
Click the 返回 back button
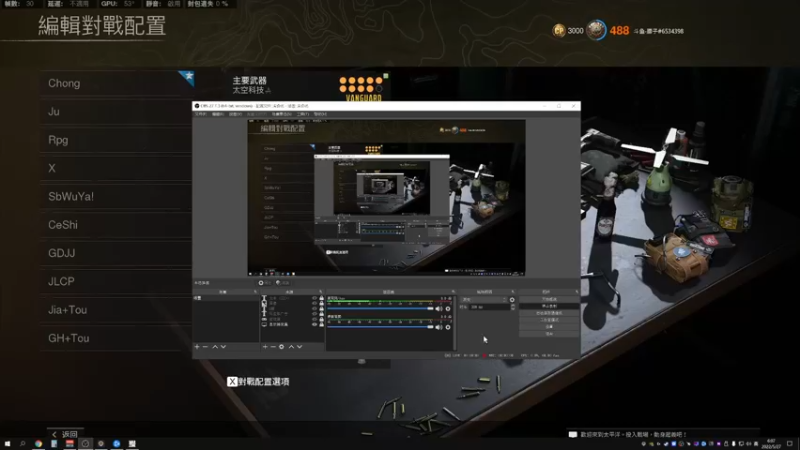65,434
